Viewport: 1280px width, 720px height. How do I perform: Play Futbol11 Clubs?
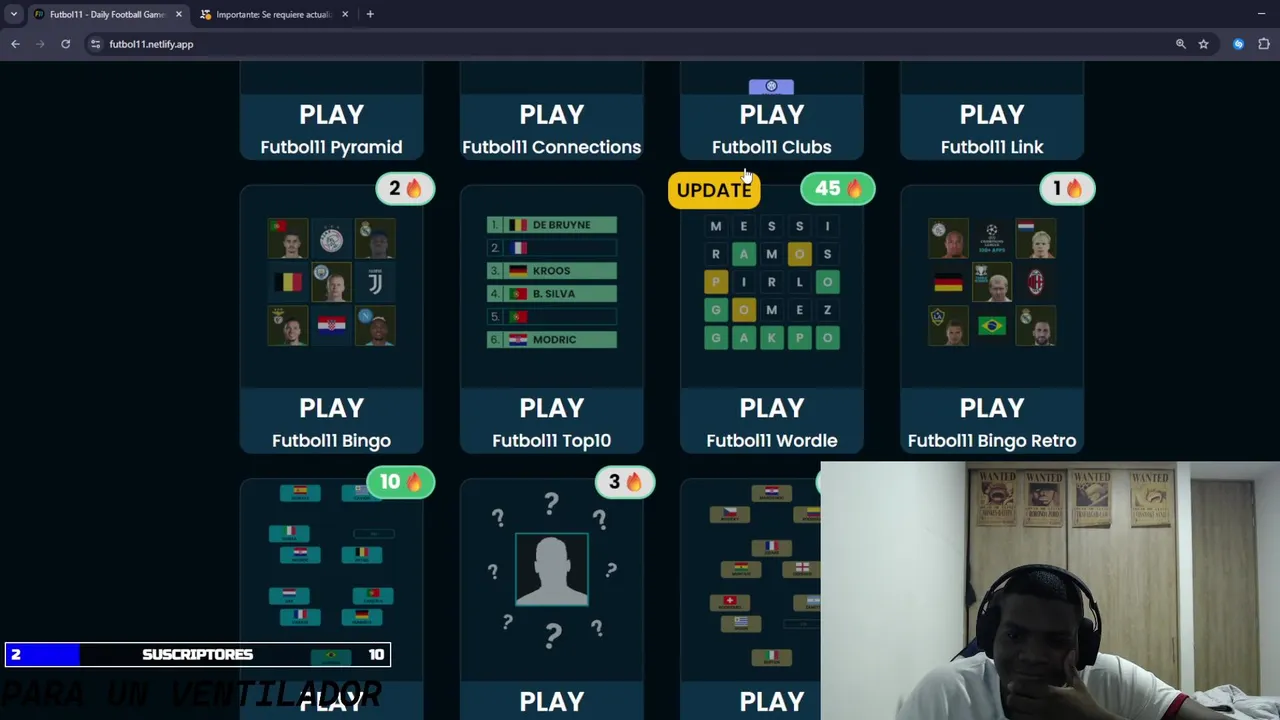(771, 115)
